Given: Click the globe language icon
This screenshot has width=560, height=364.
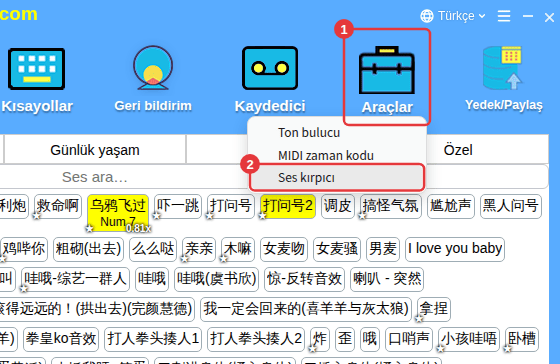Looking at the screenshot, I should tap(427, 16).
